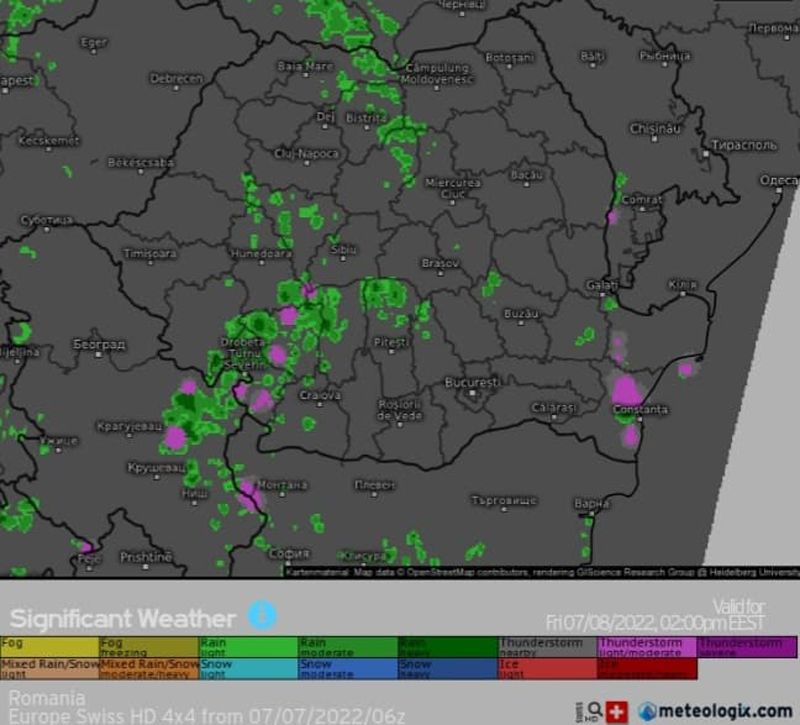Click the Cluj-Napoca city label on map
800x725 pixels.
306,154
